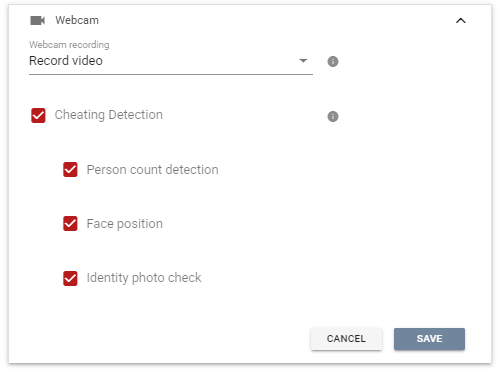500x371 pixels.
Task: Click the info icon beside Cheating Detection
Action: [333, 116]
